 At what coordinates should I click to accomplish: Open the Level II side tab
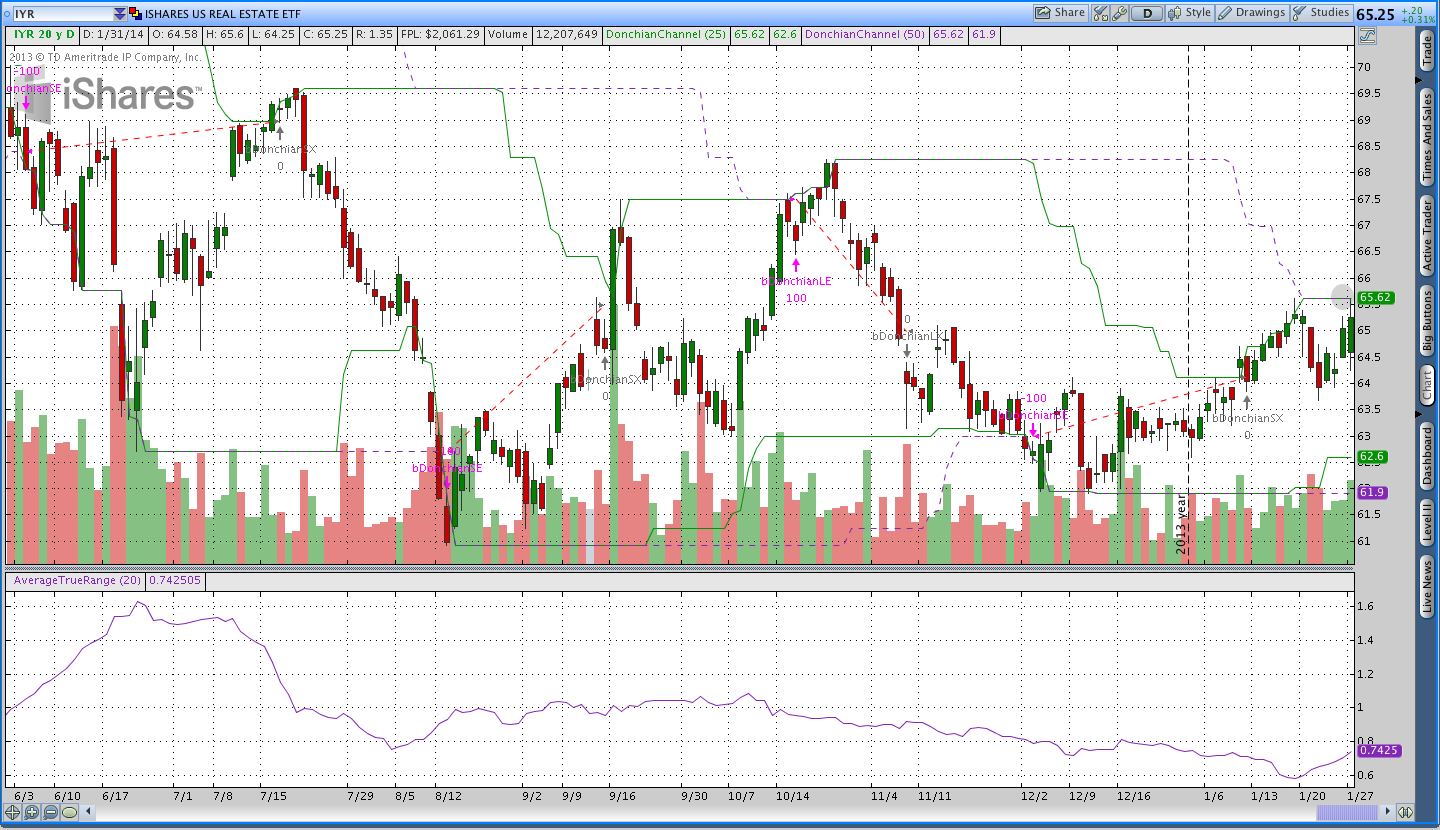pyautogui.click(x=1427, y=525)
